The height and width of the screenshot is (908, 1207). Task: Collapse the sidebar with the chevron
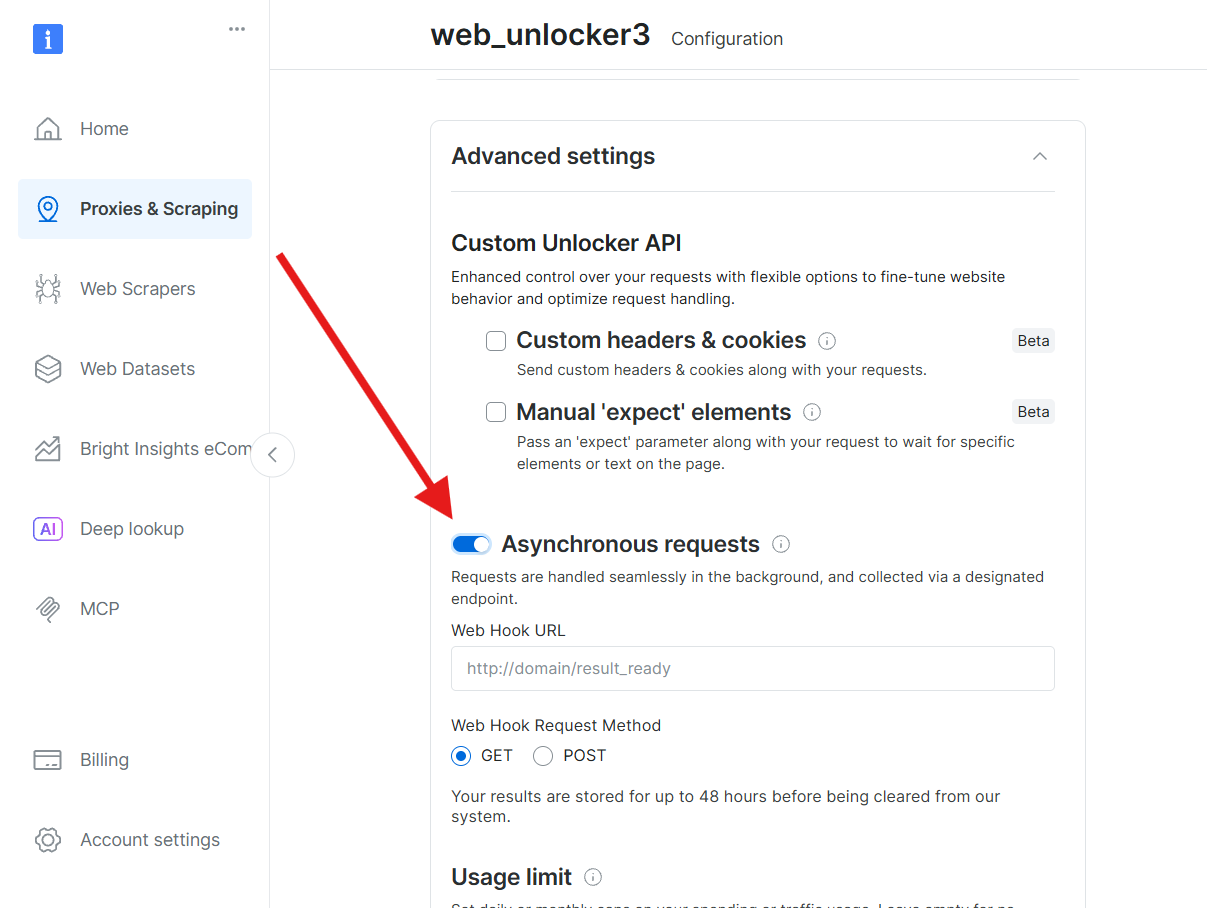[272, 455]
